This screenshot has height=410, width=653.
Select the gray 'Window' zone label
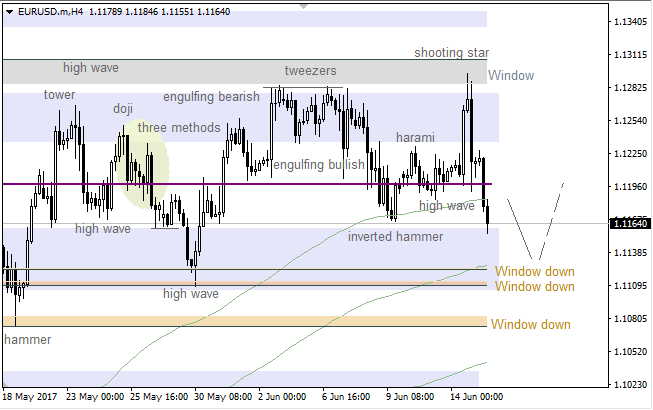511,76
